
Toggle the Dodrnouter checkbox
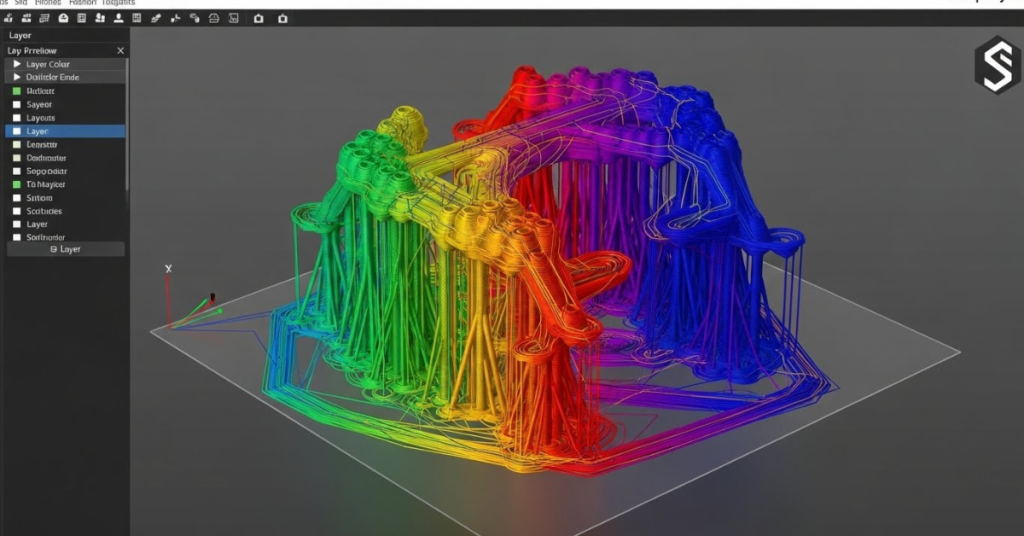point(17,158)
